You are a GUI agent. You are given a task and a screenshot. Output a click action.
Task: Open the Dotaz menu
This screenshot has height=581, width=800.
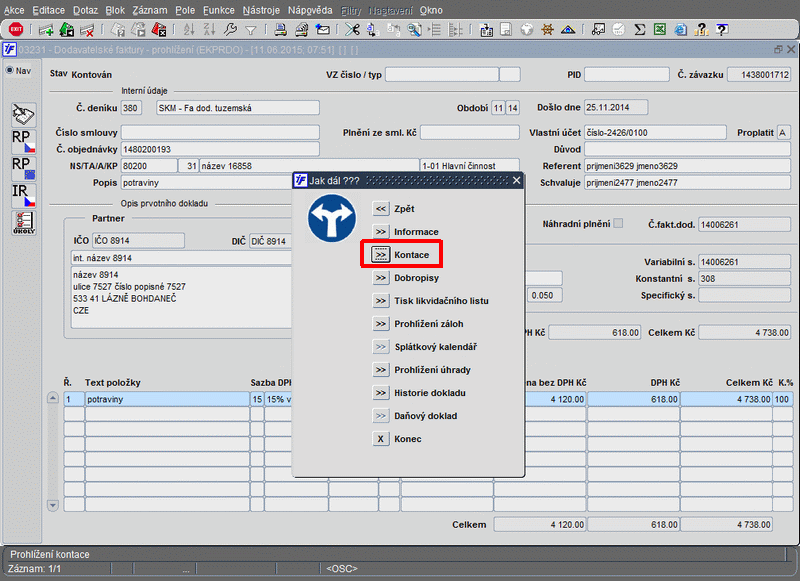point(85,10)
